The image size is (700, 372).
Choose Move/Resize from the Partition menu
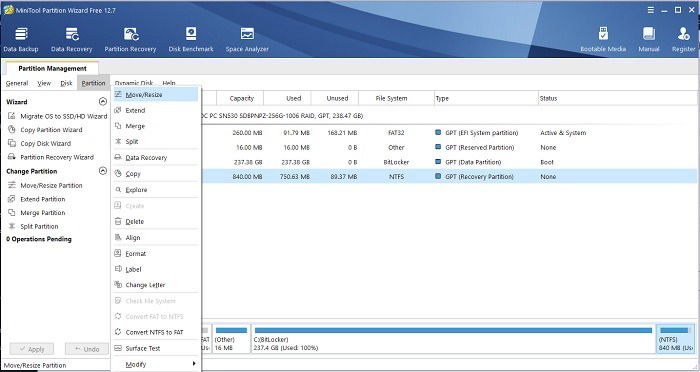pyautogui.click(x=155, y=95)
